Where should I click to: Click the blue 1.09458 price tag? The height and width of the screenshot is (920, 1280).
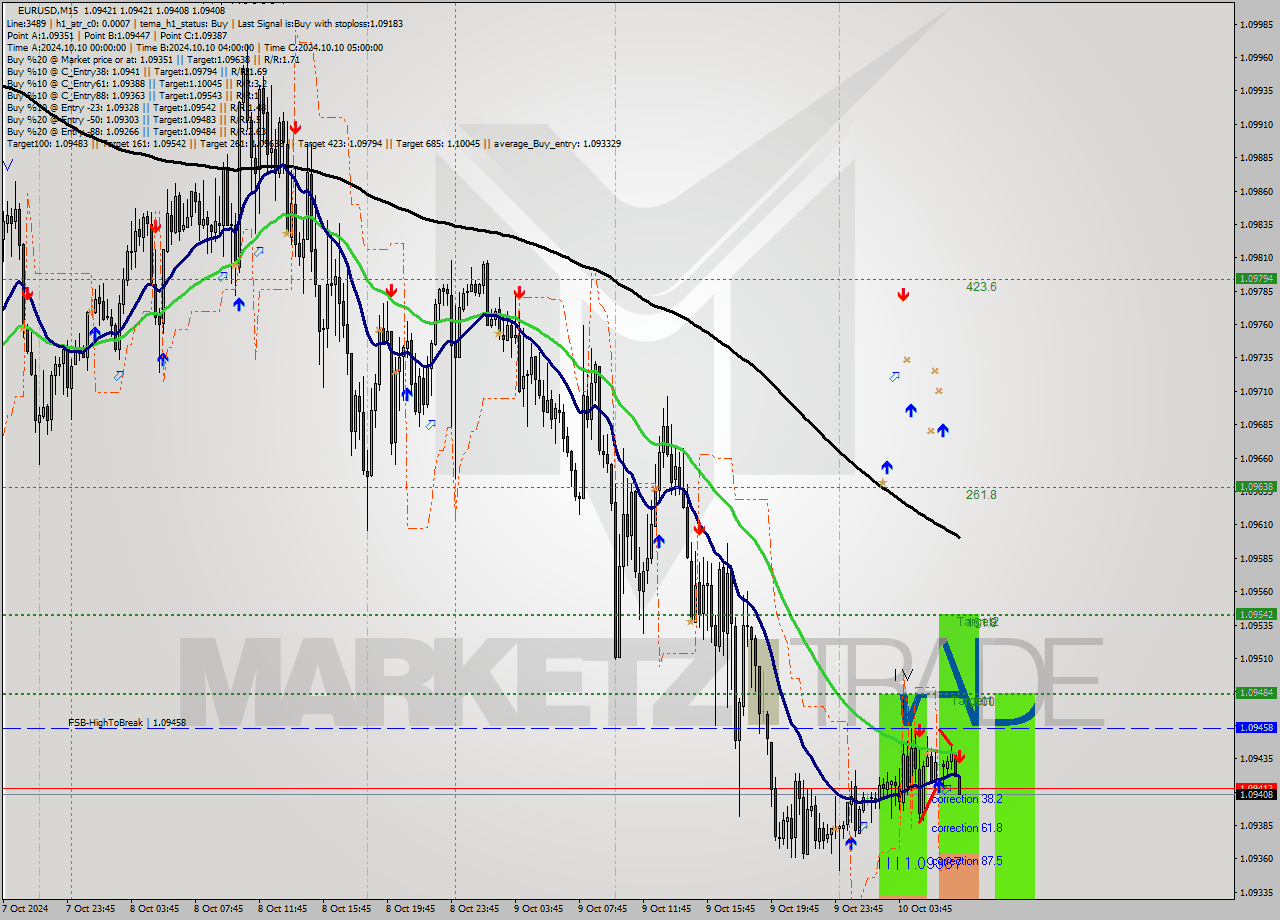point(1256,728)
